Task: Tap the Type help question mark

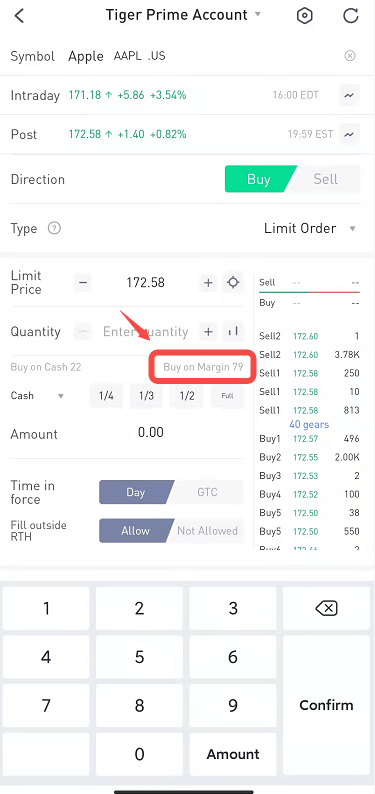Action: point(54,228)
